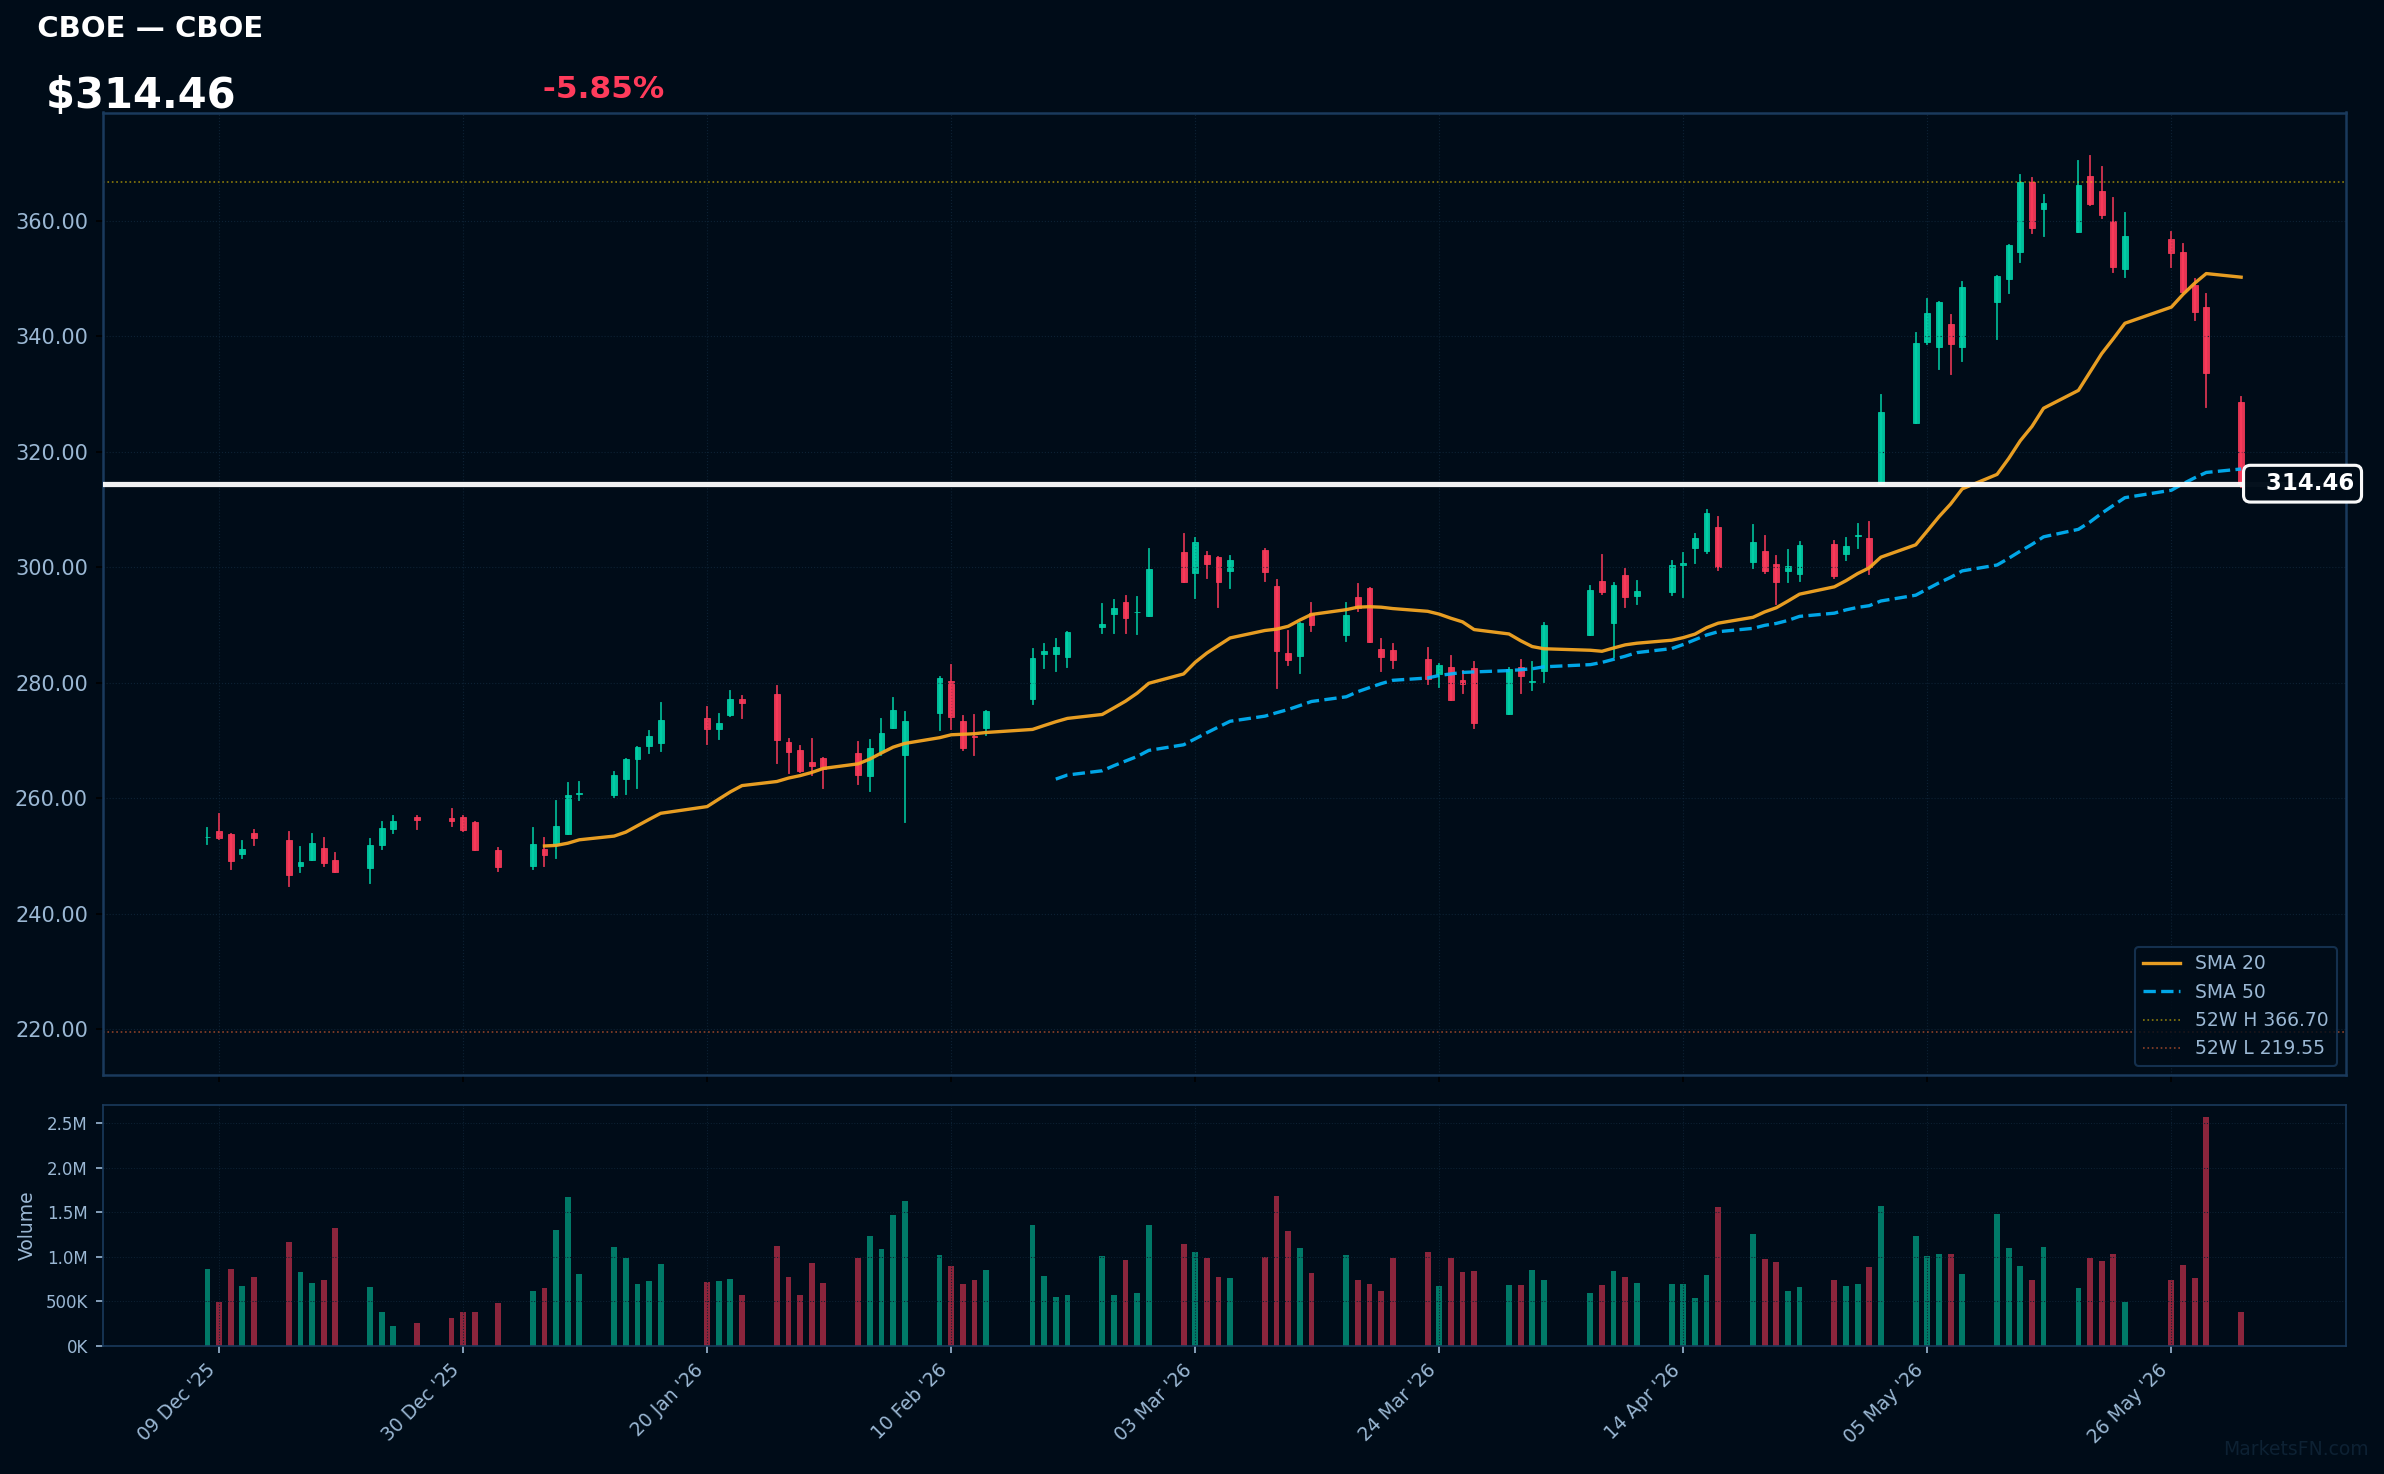Select SMA 50 legend entry

(2204, 991)
